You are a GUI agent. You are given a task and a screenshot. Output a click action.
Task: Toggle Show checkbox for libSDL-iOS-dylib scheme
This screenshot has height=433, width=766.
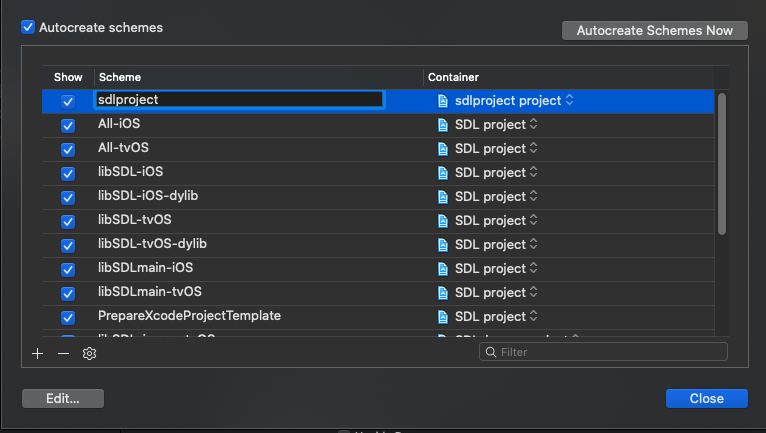click(x=68, y=197)
